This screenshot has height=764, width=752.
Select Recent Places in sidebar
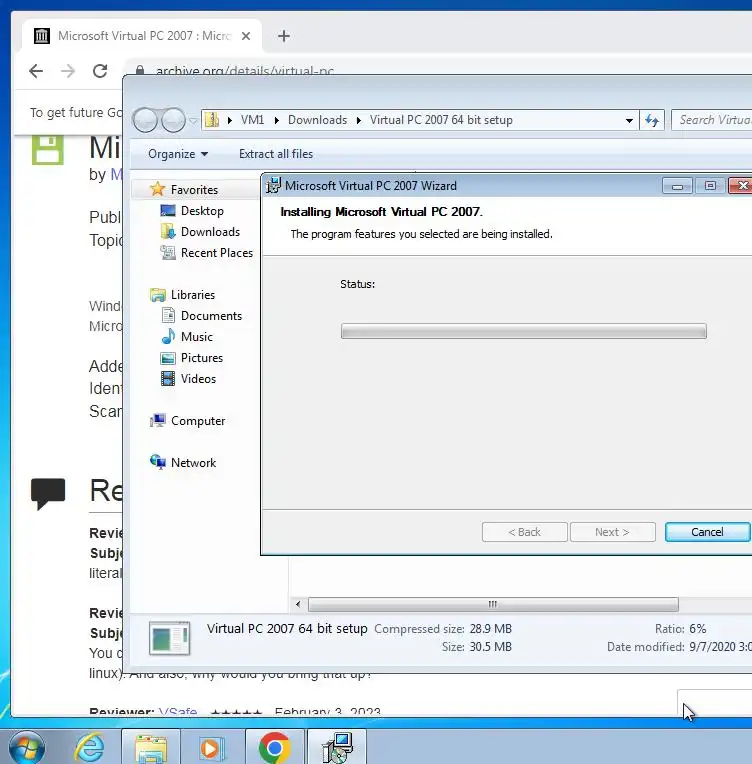(216, 252)
